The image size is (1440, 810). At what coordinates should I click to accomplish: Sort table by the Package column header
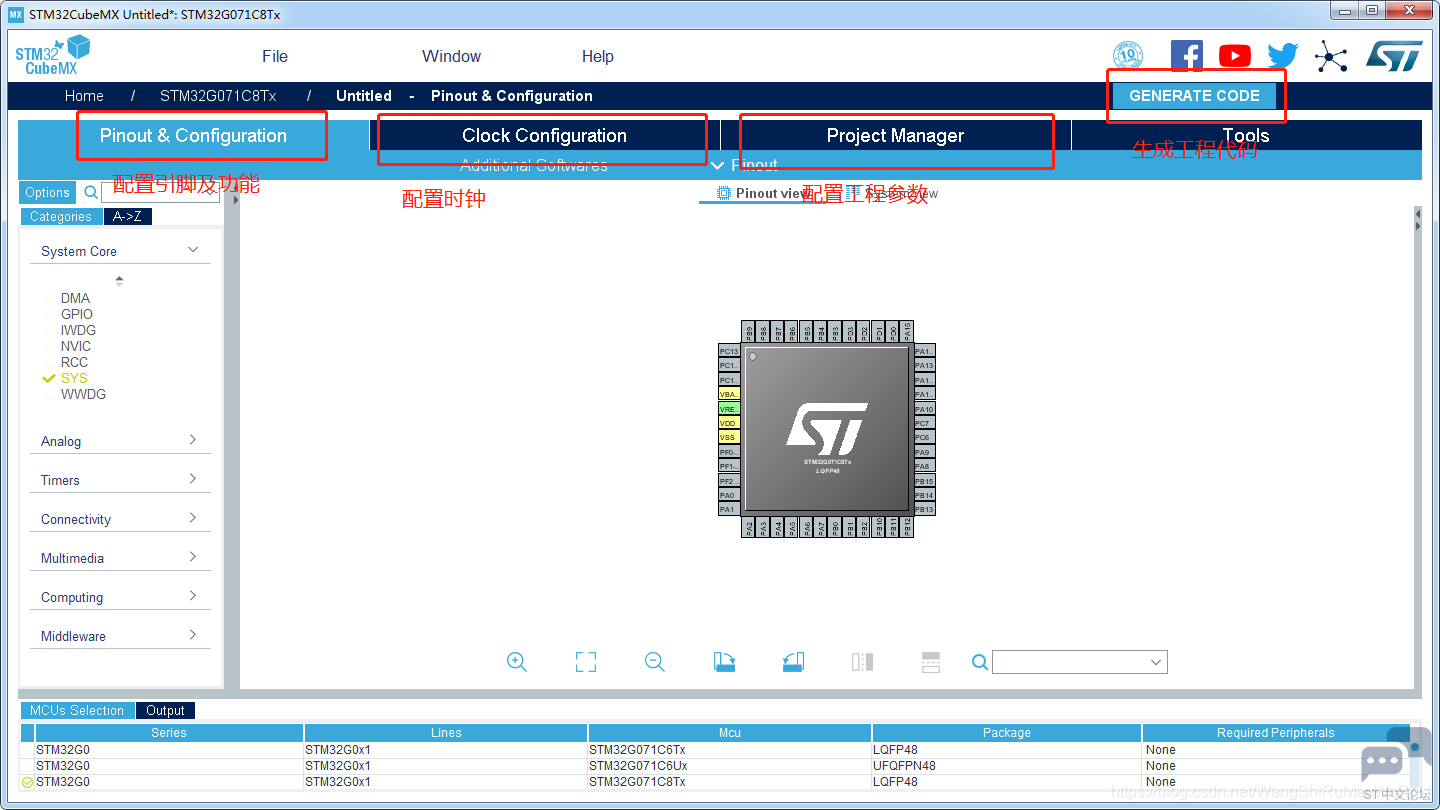coord(1007,733)
